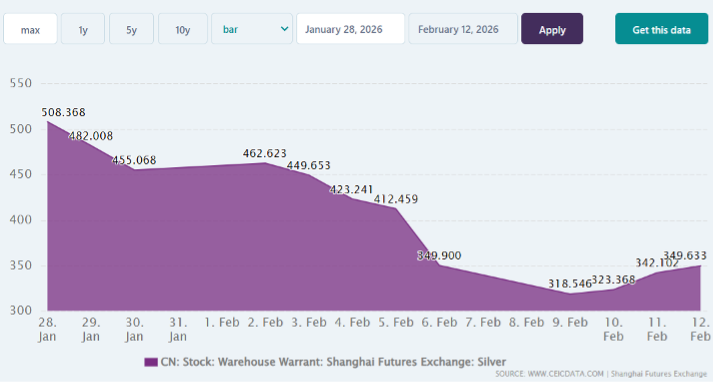The image size is (713, 383).
Task: Set time range to 10y
Action: click(x=183, y=29)
